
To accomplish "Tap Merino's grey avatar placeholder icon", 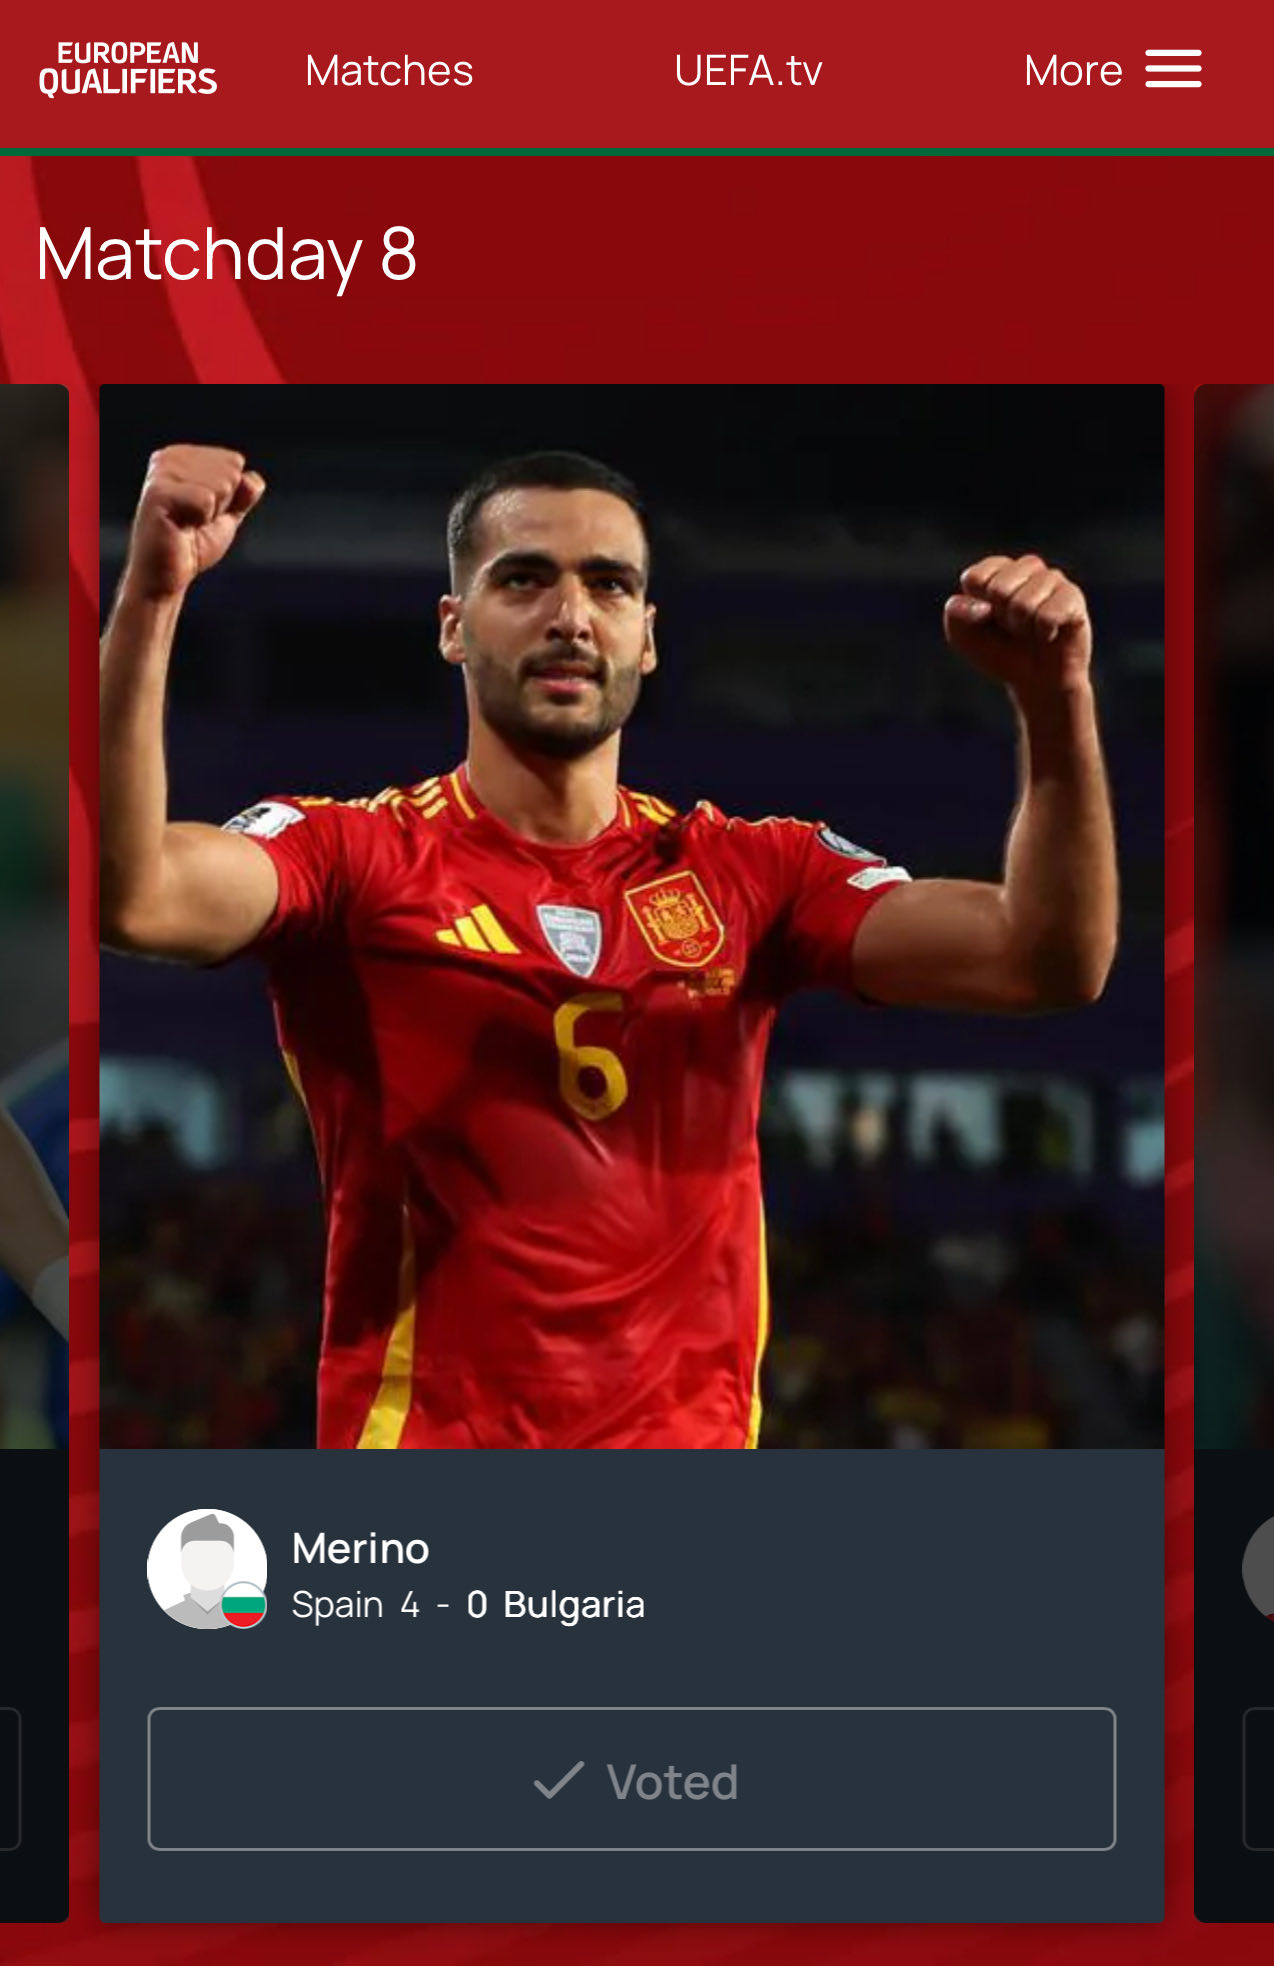I will click(207, 1568).
